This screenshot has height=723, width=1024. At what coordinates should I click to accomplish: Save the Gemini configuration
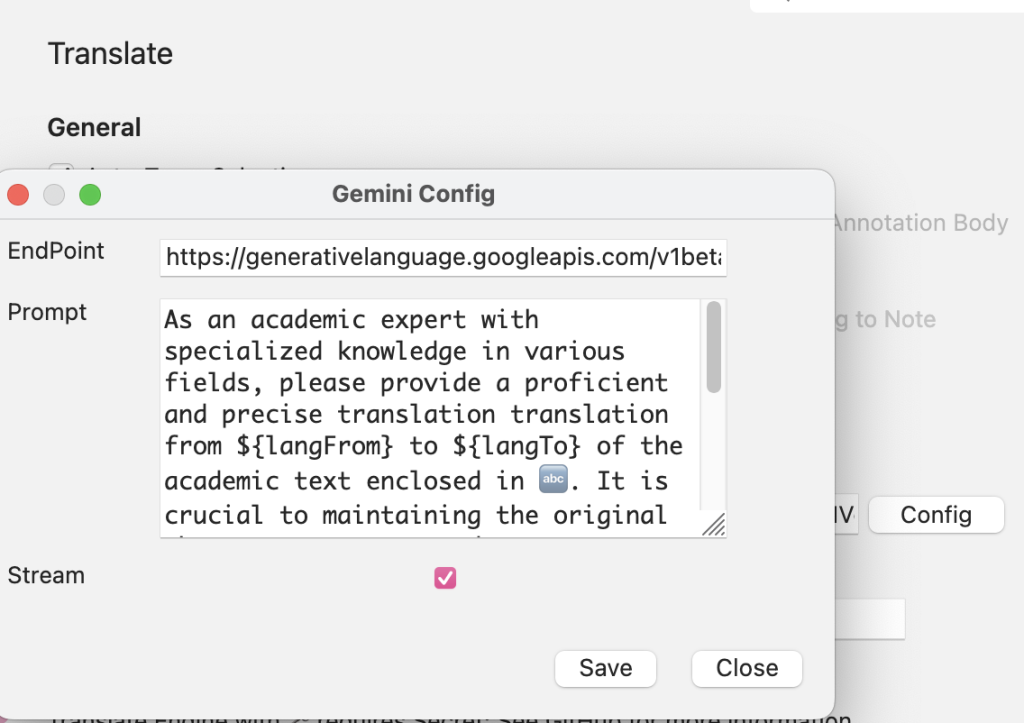[605, 668]
